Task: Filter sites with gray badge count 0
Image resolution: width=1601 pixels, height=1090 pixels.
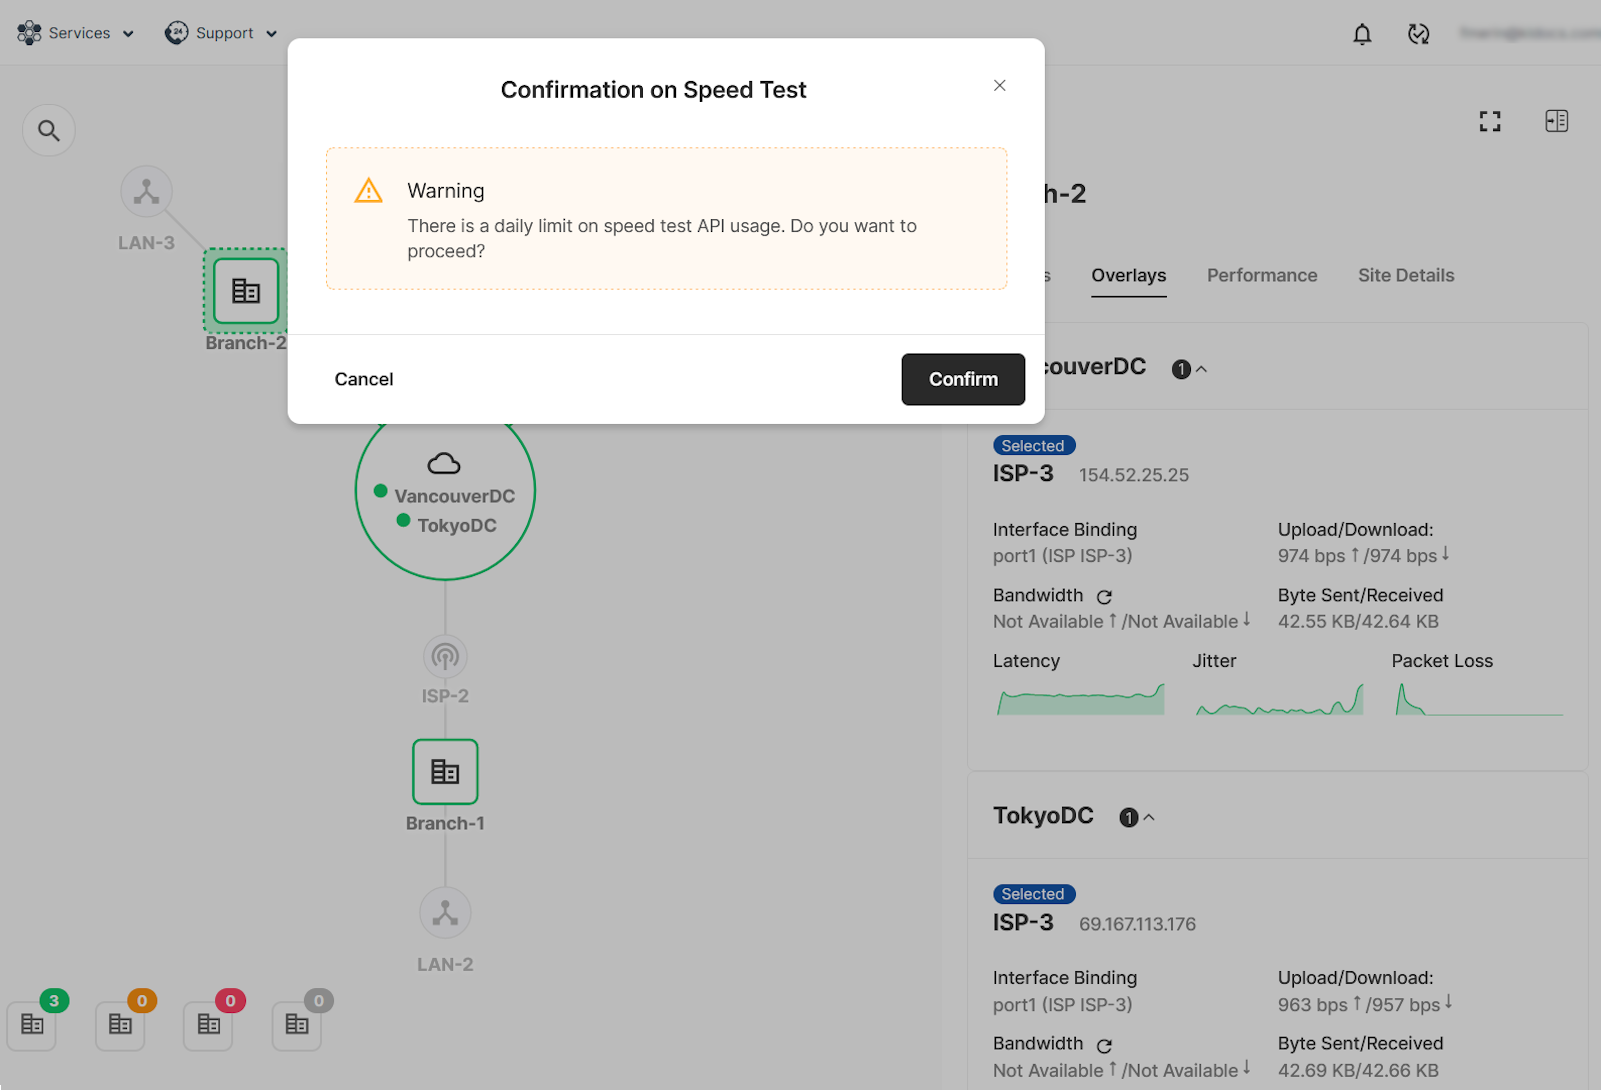Action: (x=297, y=1024)
